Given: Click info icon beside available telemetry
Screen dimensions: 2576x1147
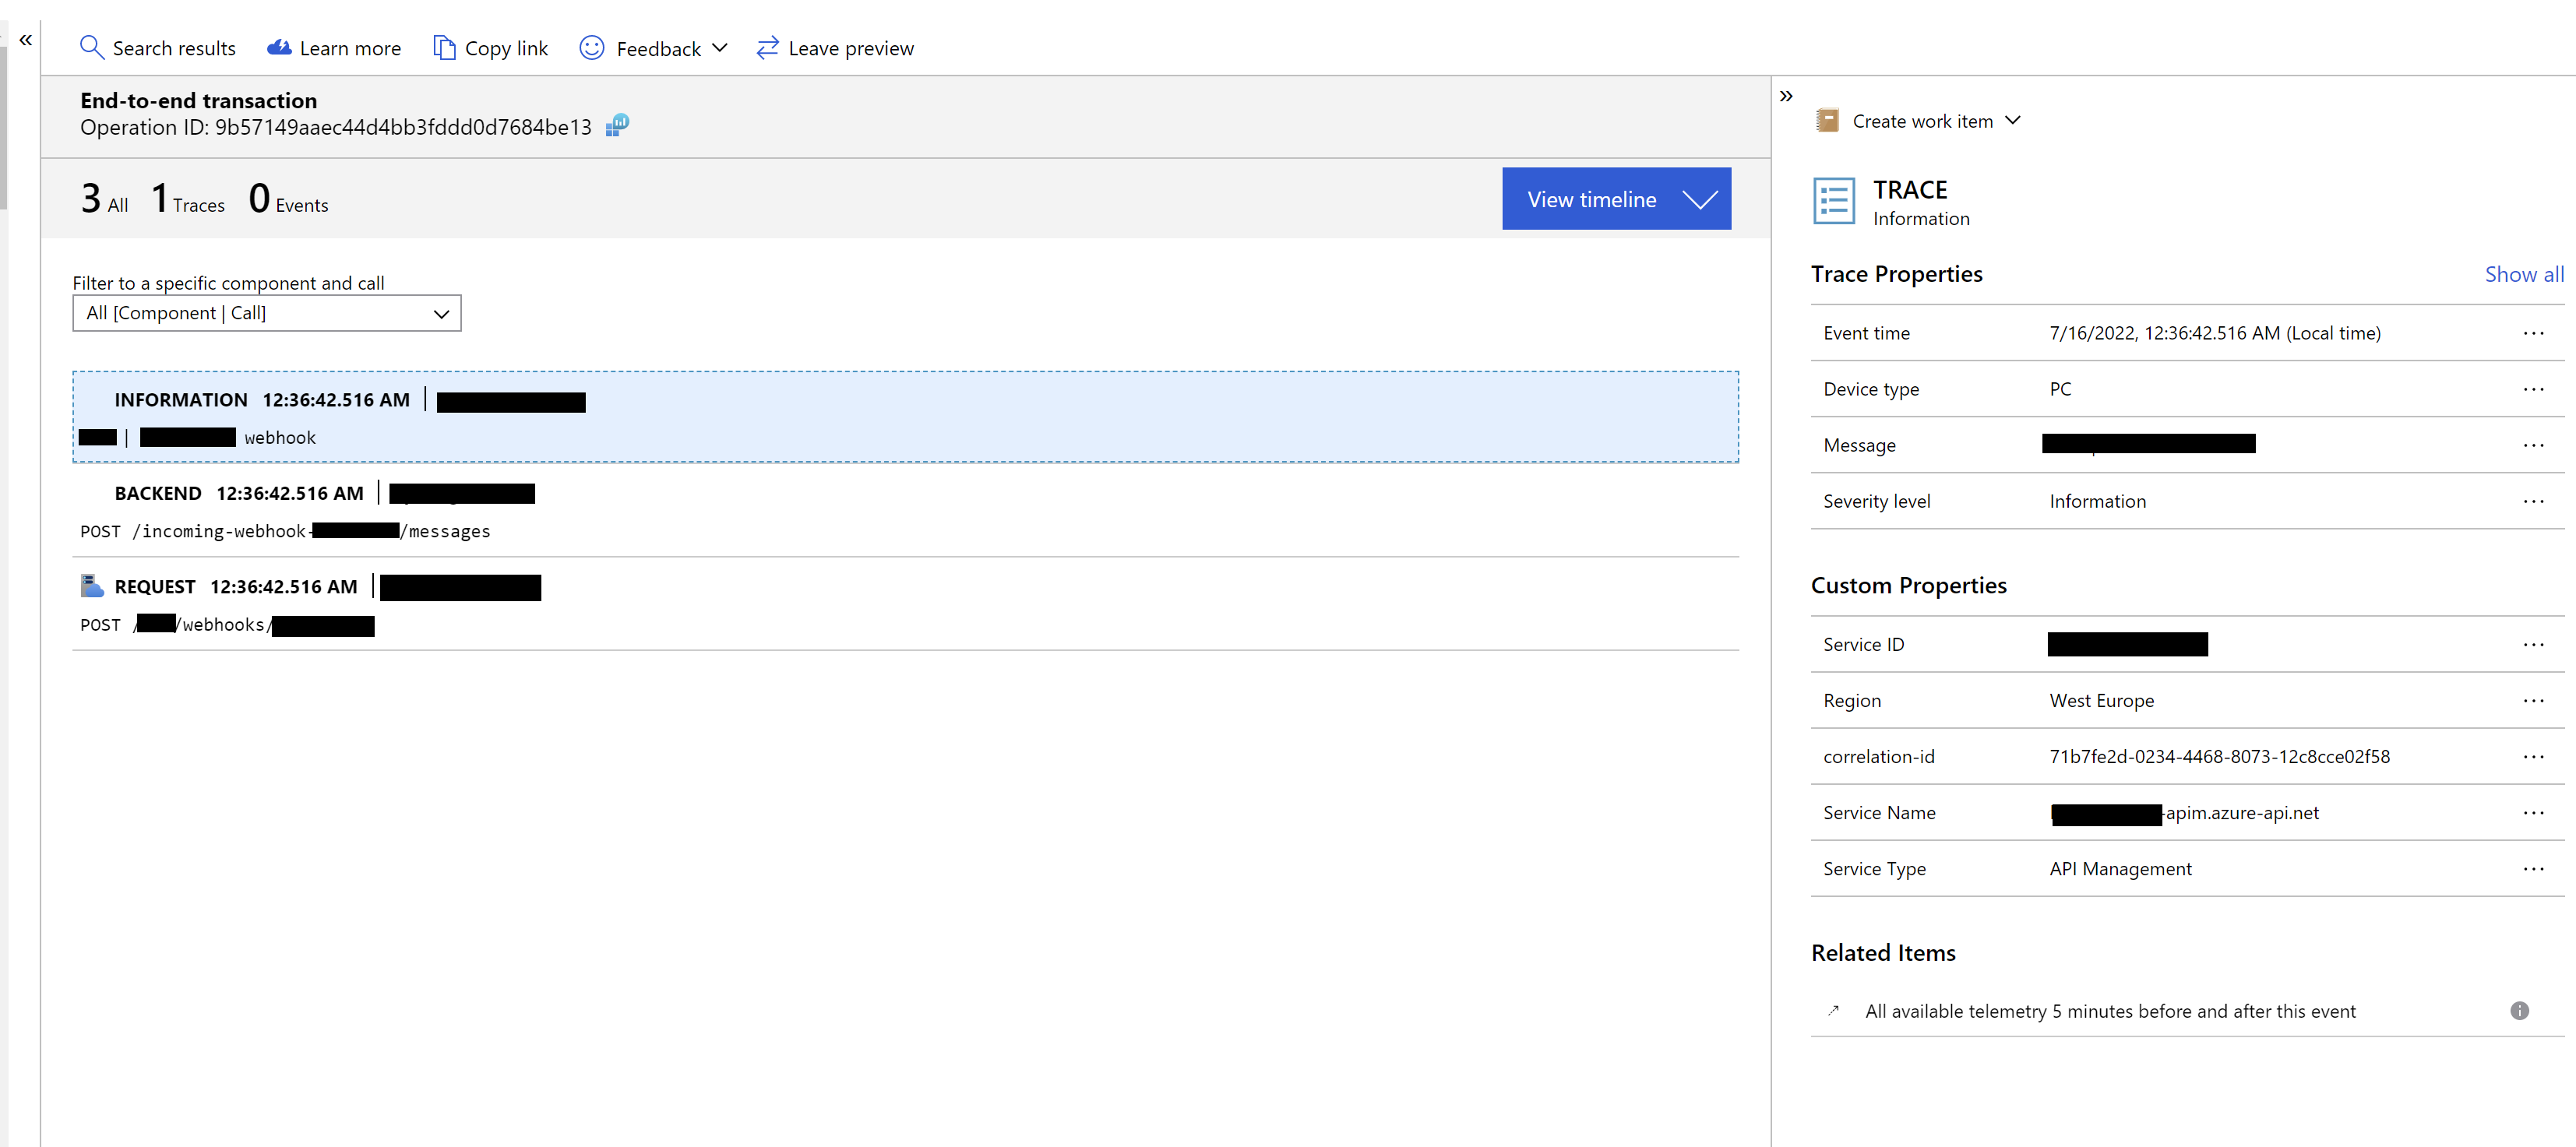Looking at the screenshot, I should 2519,1010.
